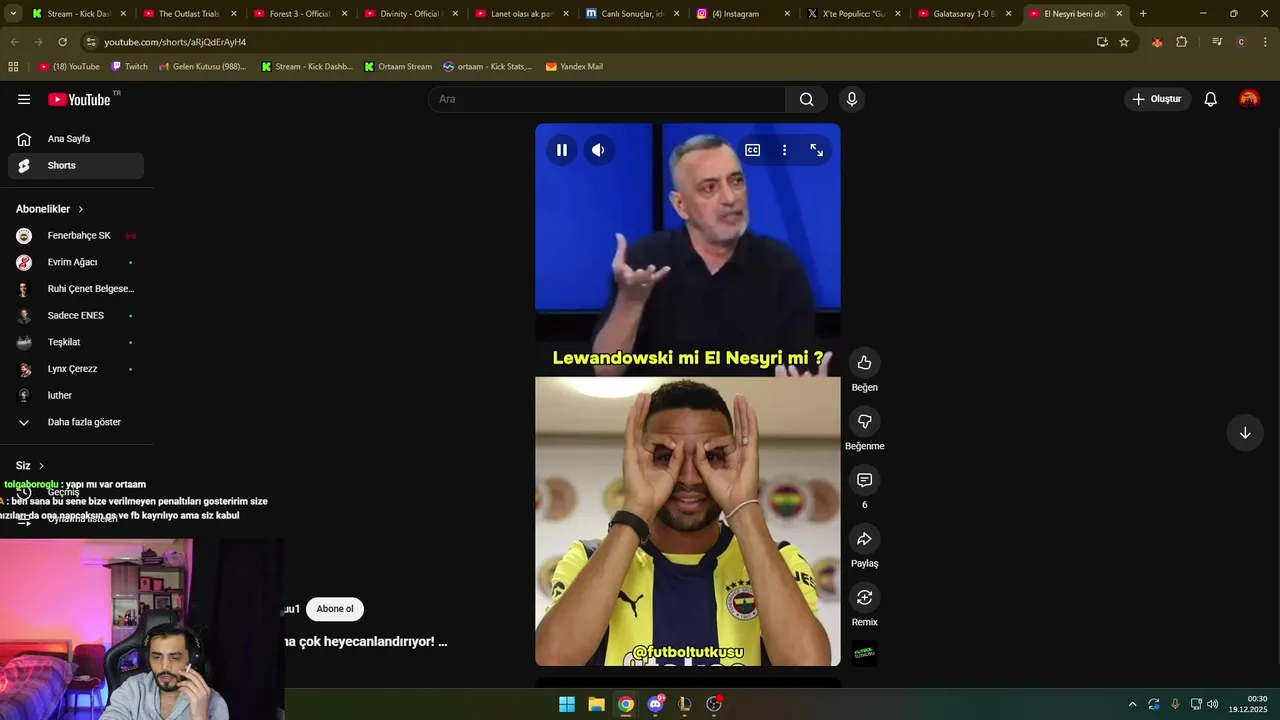Dislike the Short with thumbs-down
This screenshot has height=720, width=1280.
864,421
